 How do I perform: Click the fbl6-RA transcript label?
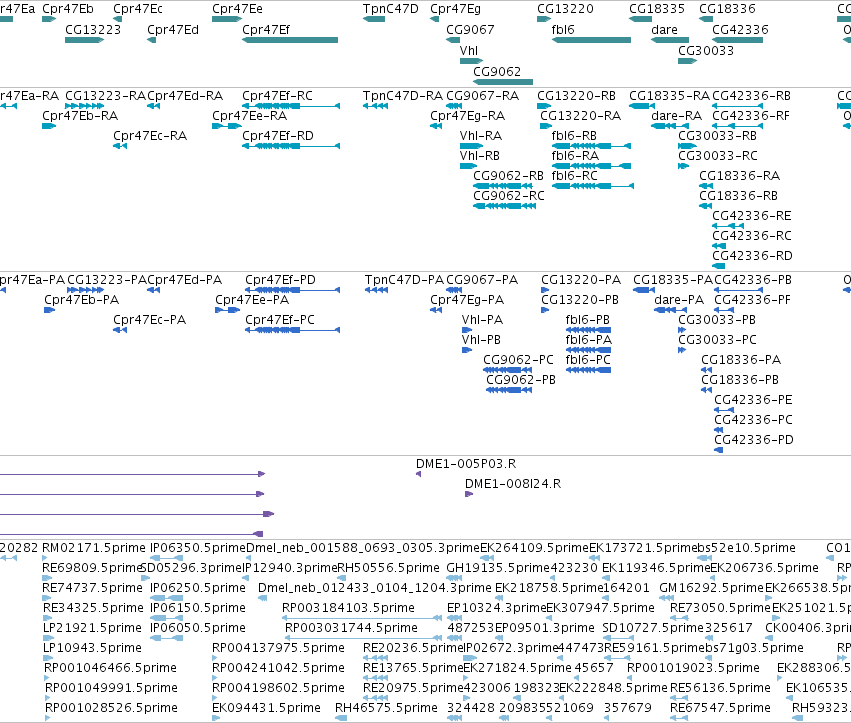point(575,156)
